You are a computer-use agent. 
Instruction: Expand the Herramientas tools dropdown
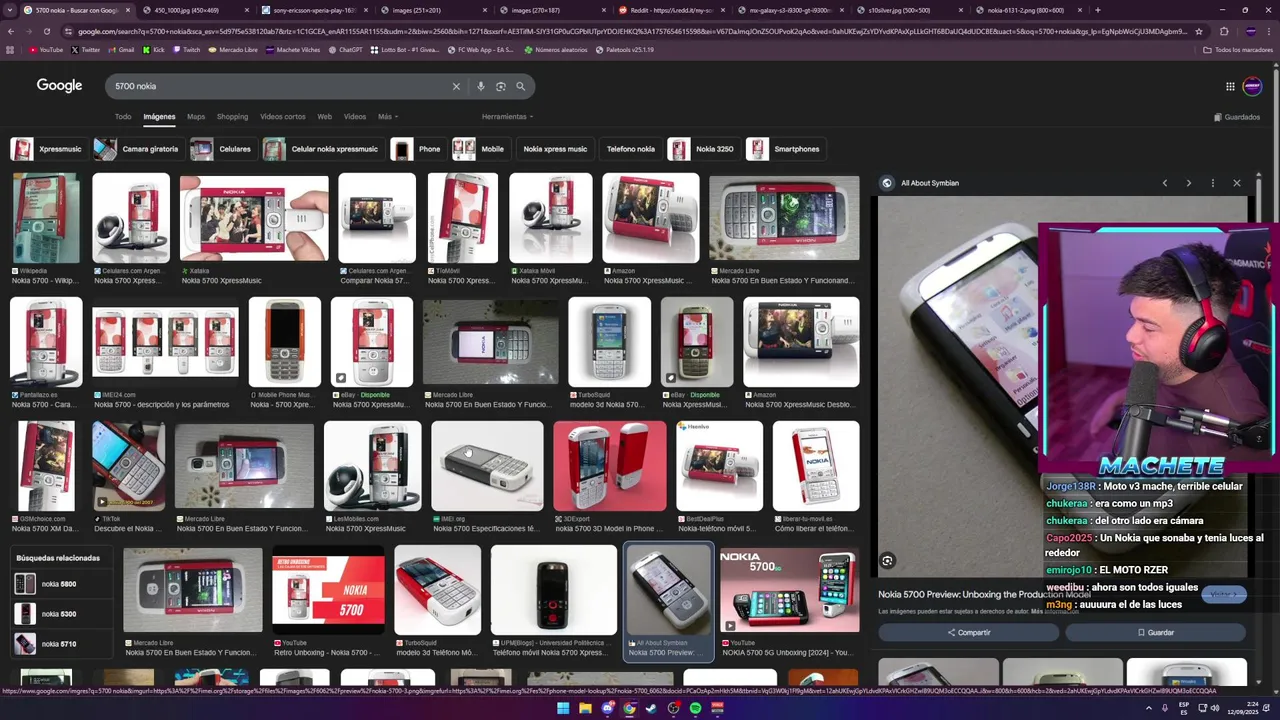click(507, 117)
